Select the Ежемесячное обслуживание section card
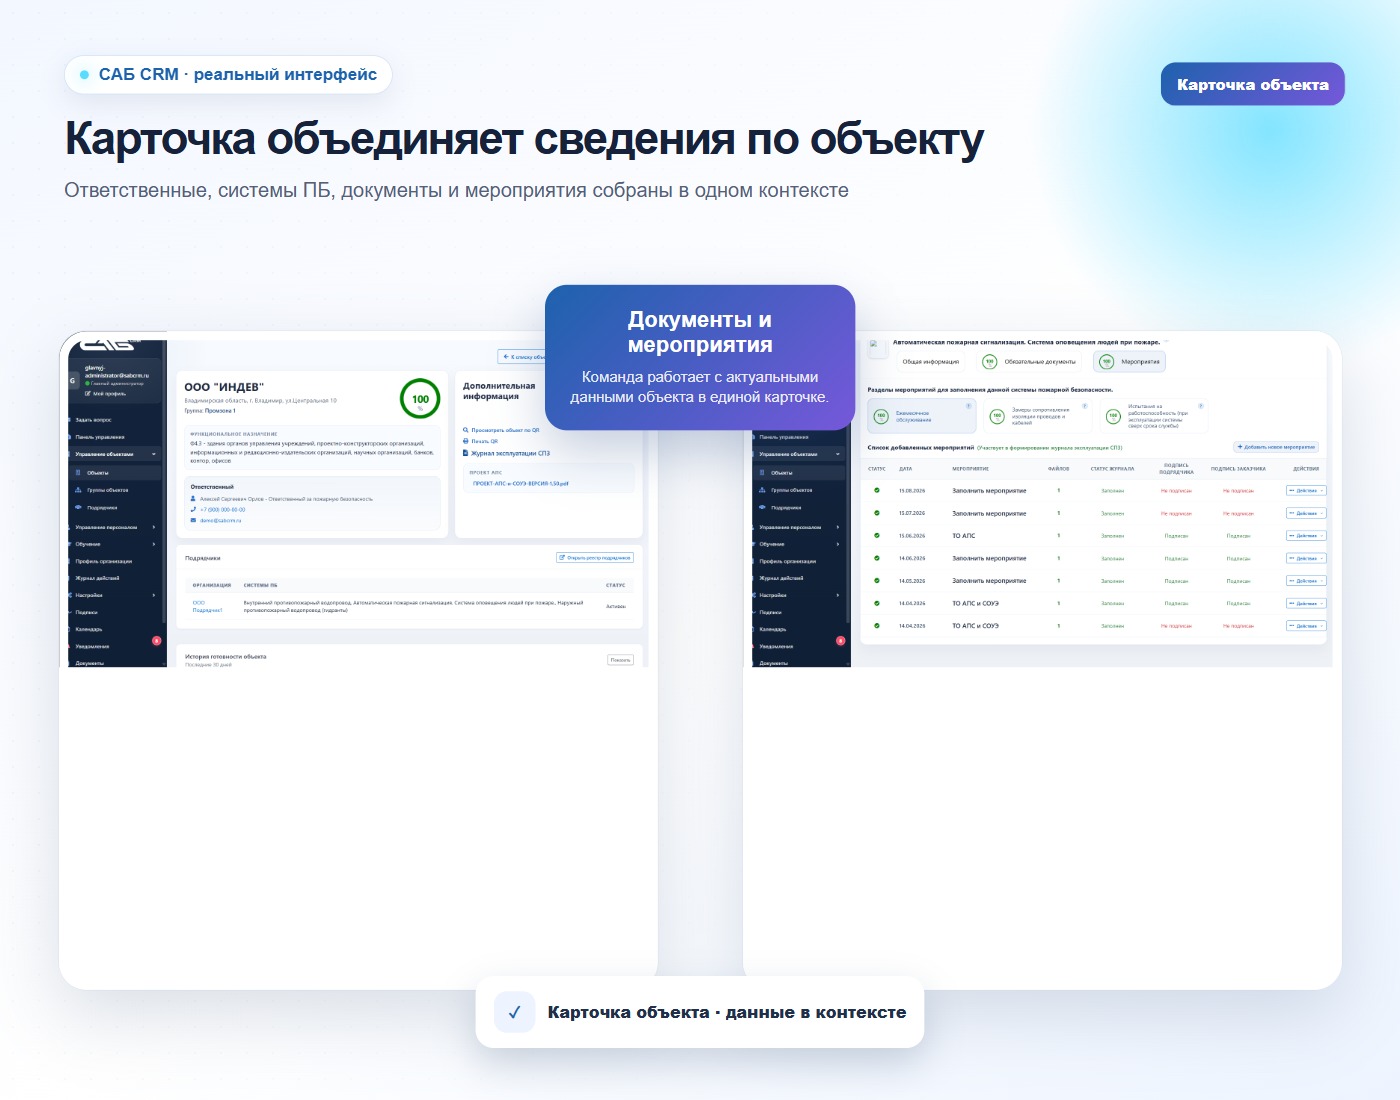The image size is (1400, 1100). click(922, 416)
